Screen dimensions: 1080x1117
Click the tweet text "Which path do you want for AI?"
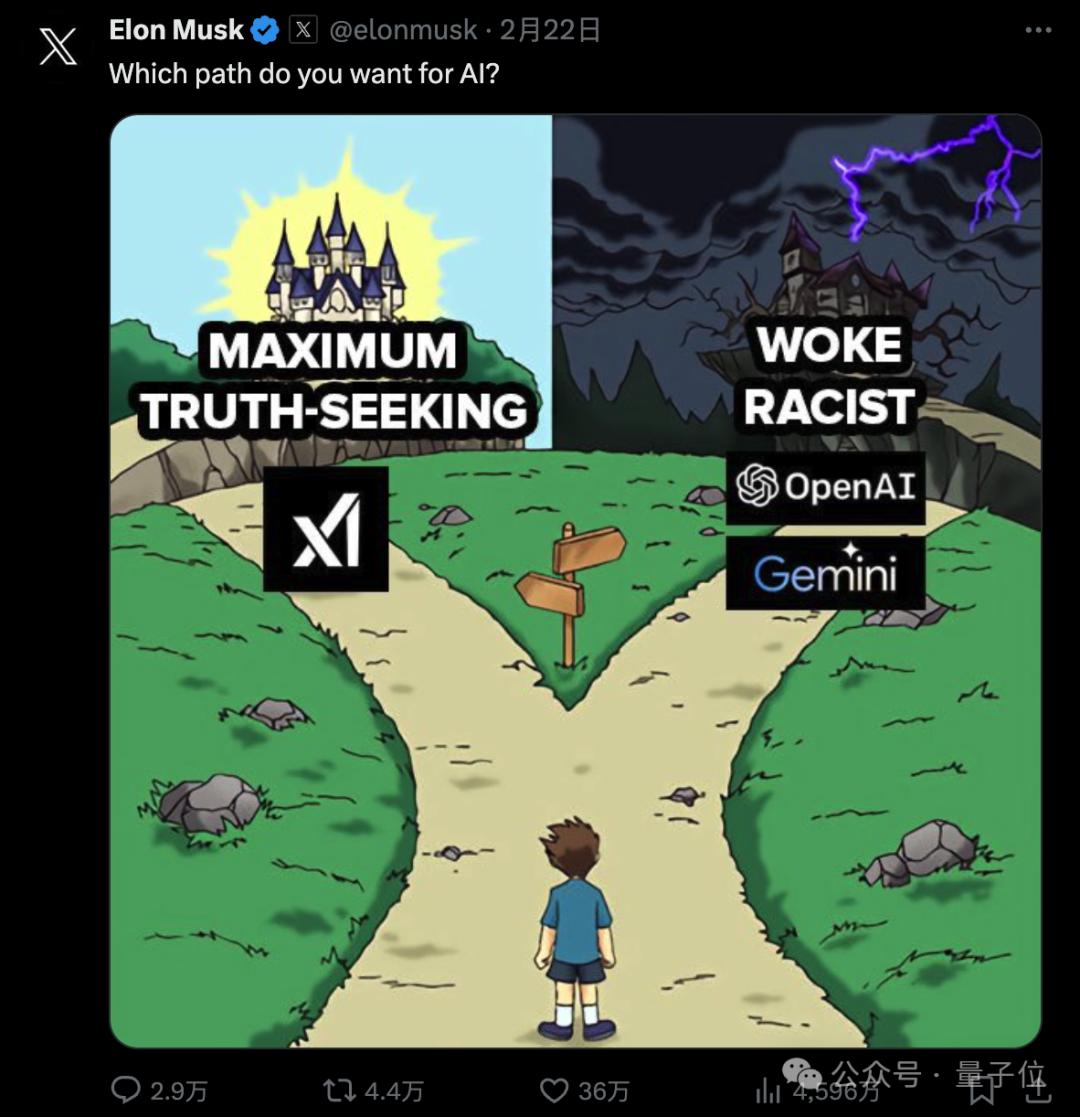click(x=304, y=73)
